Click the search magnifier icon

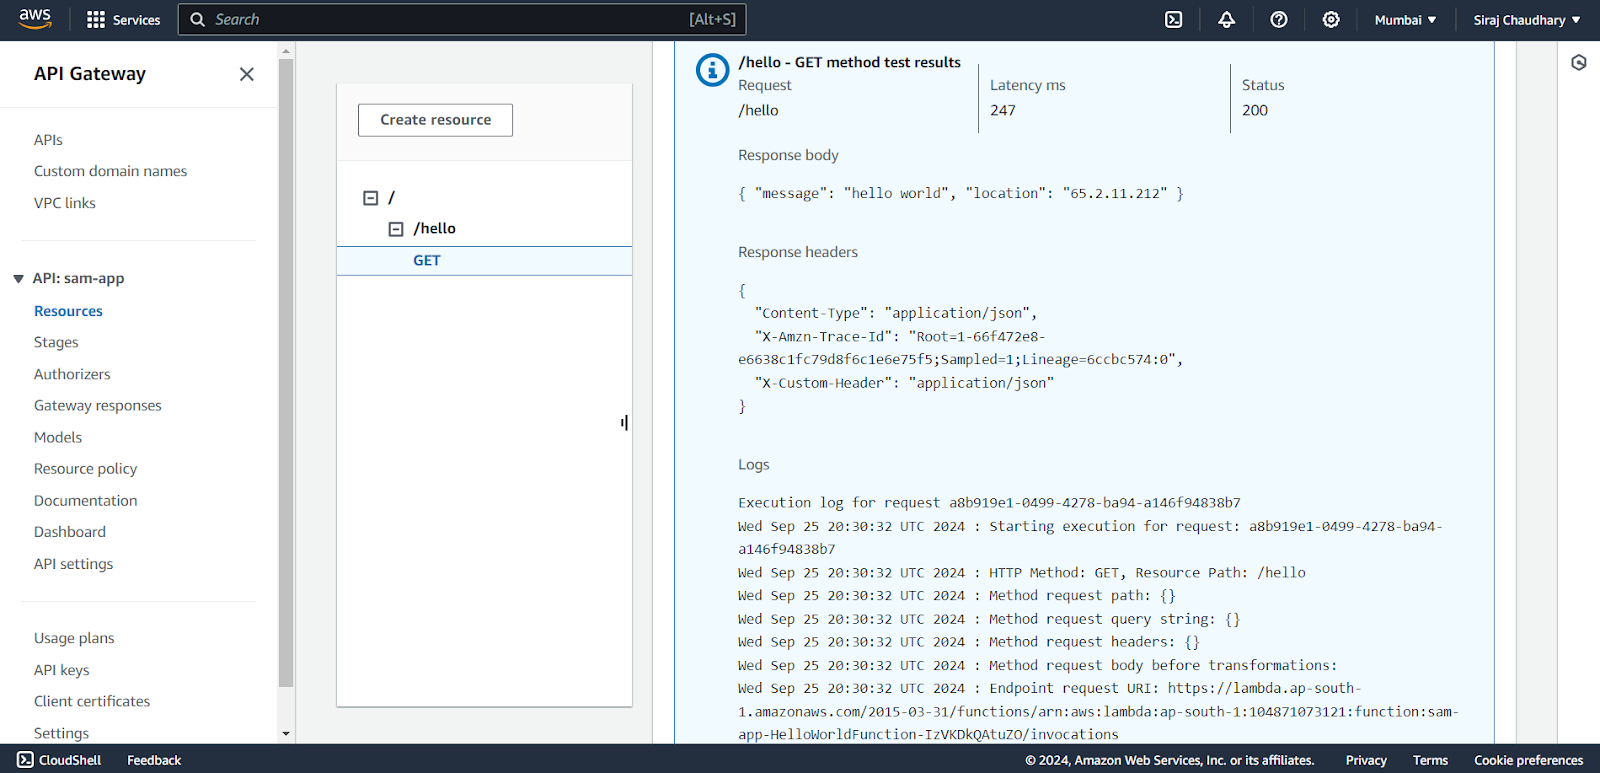tap(198, 19)
